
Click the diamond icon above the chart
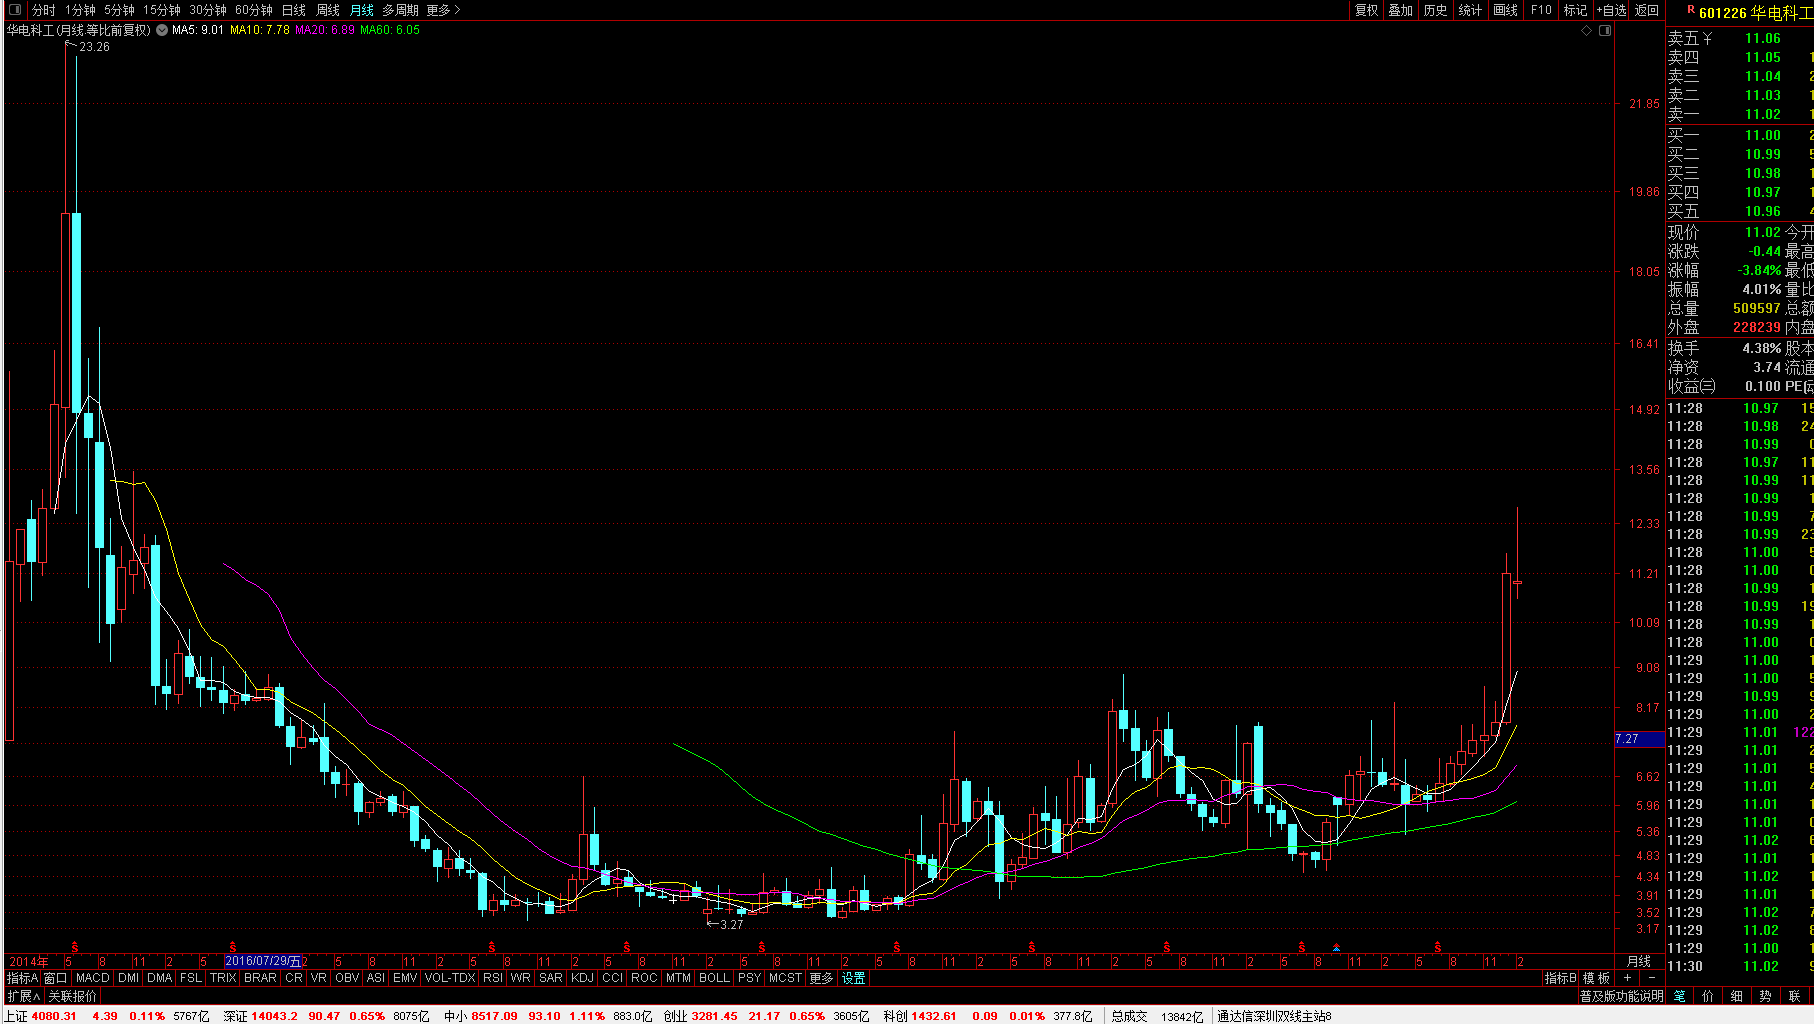tap(1586, 30)
